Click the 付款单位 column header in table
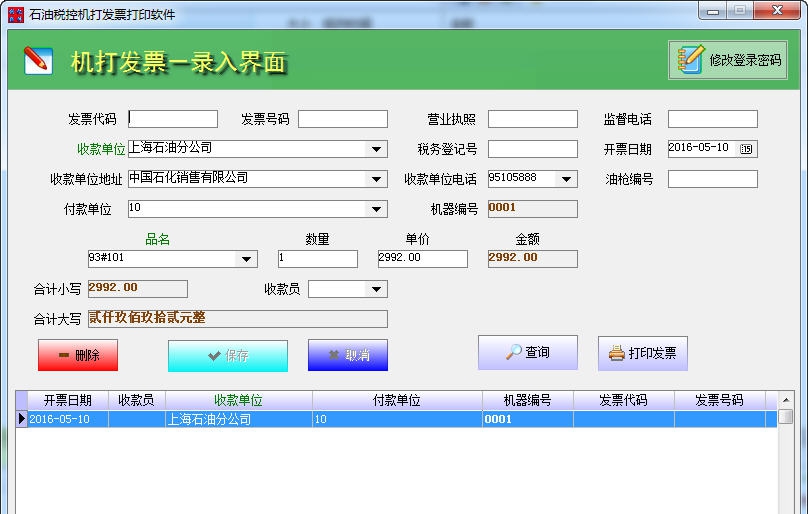Screen dimensions: 808x514 397,400
